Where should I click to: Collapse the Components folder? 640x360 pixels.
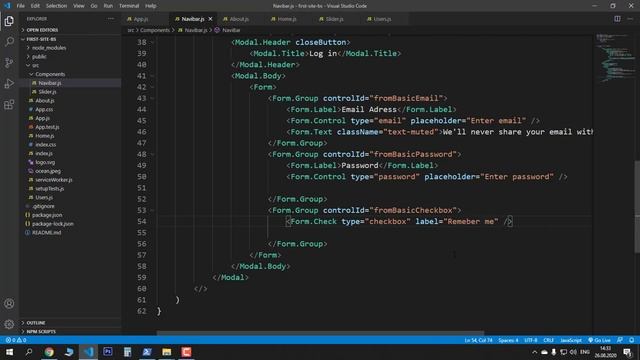[x=50, y=74]
